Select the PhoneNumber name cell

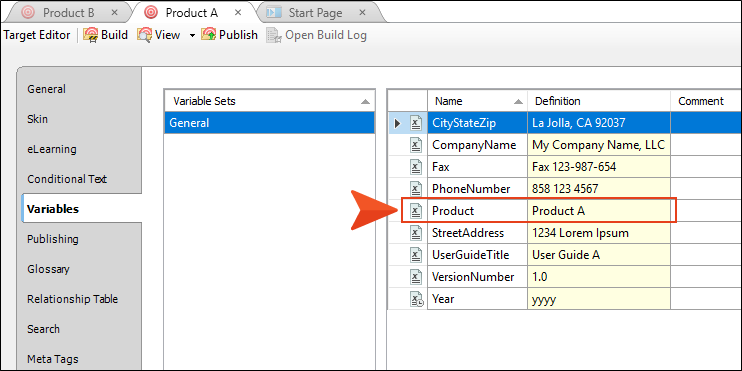tap(477, 189)
